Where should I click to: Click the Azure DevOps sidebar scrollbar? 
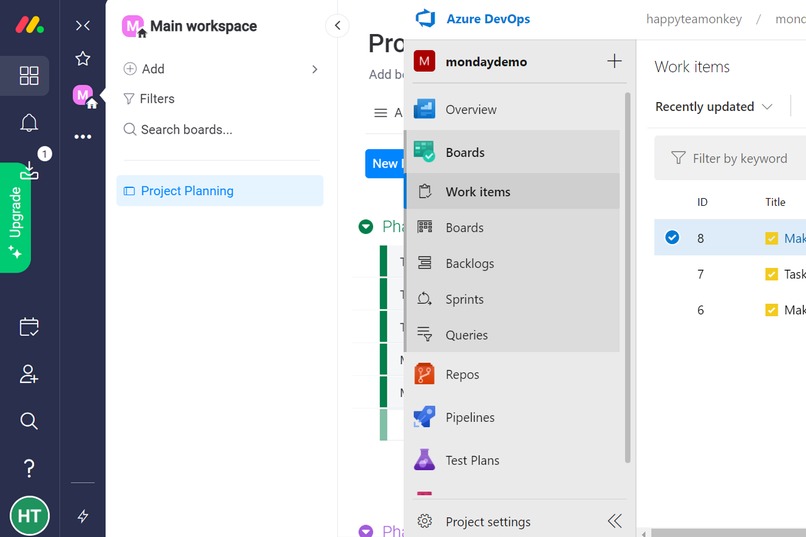tap(627, 277)
